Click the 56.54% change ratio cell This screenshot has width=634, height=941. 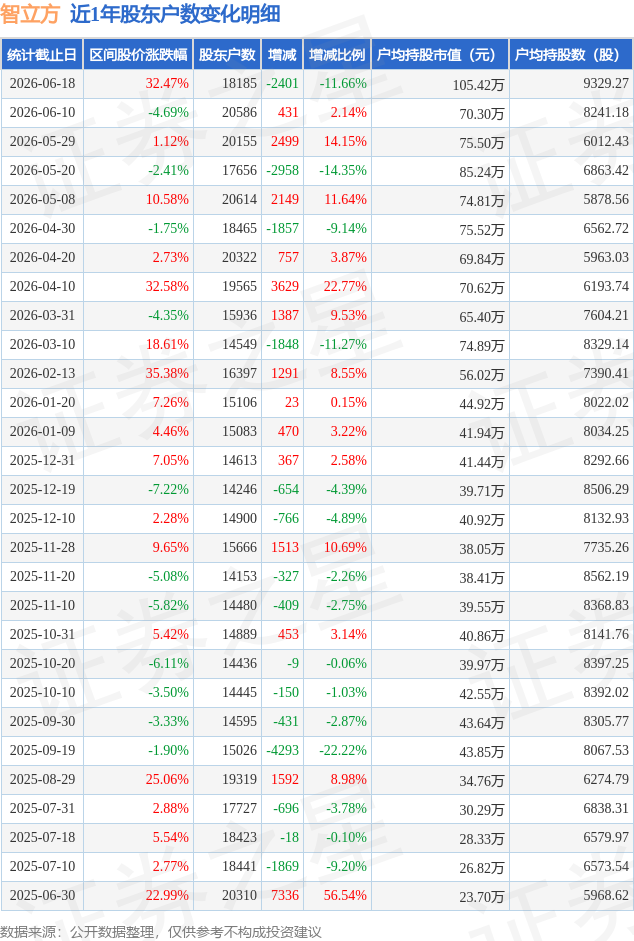pyautogui.click(x=345, y=895)
